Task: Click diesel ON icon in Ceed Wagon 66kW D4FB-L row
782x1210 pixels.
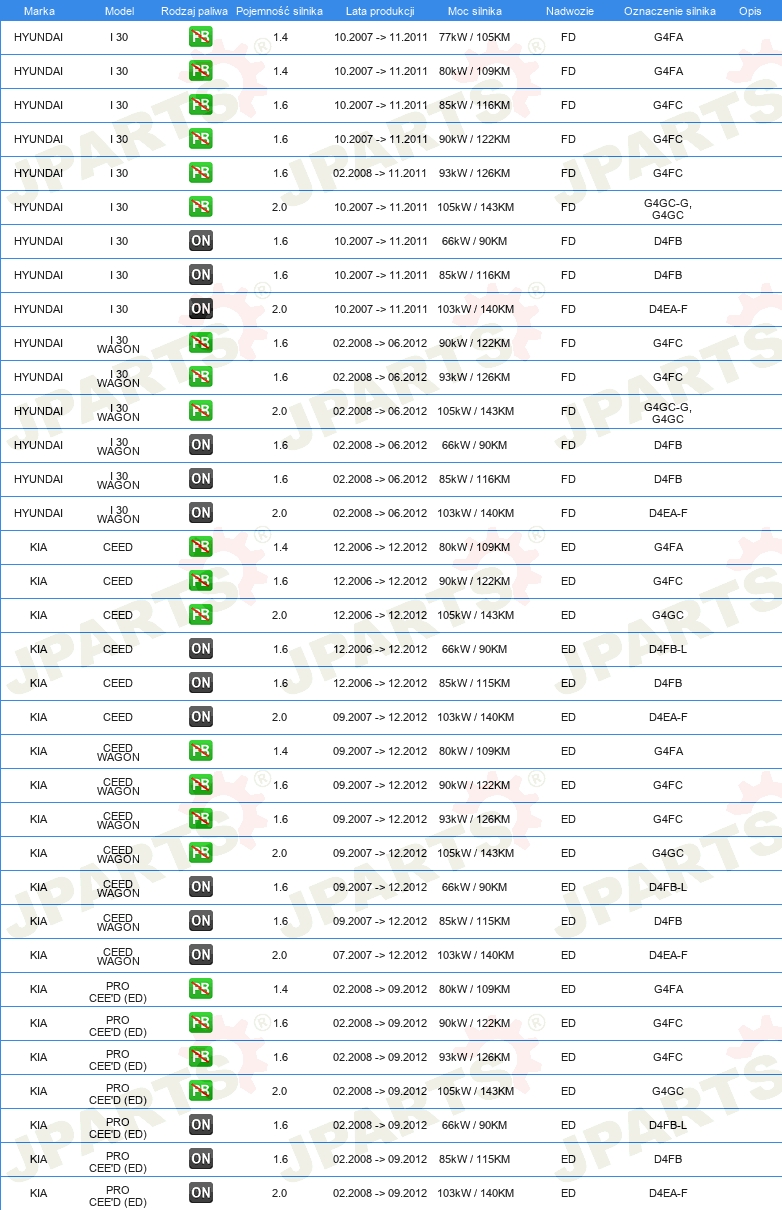Action: pyautogui.click(x=201, y=888)
